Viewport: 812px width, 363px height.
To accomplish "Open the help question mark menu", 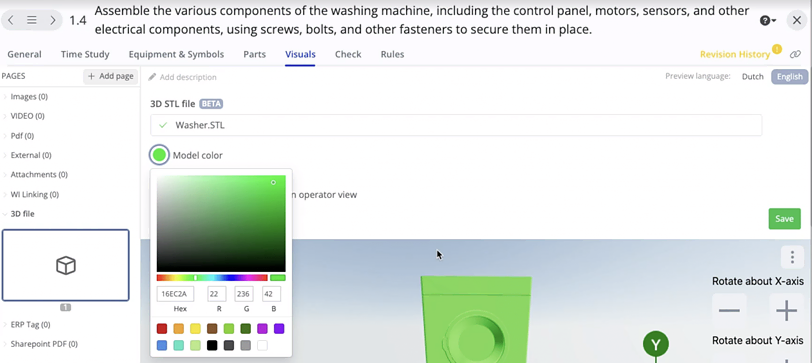I will tap(767, 21).
